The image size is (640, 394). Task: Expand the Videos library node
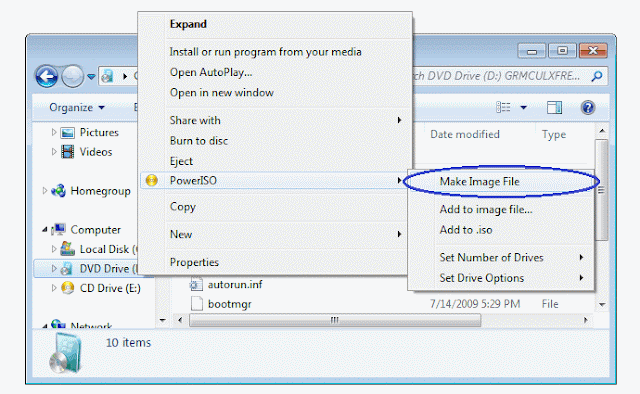click(53, 151)
